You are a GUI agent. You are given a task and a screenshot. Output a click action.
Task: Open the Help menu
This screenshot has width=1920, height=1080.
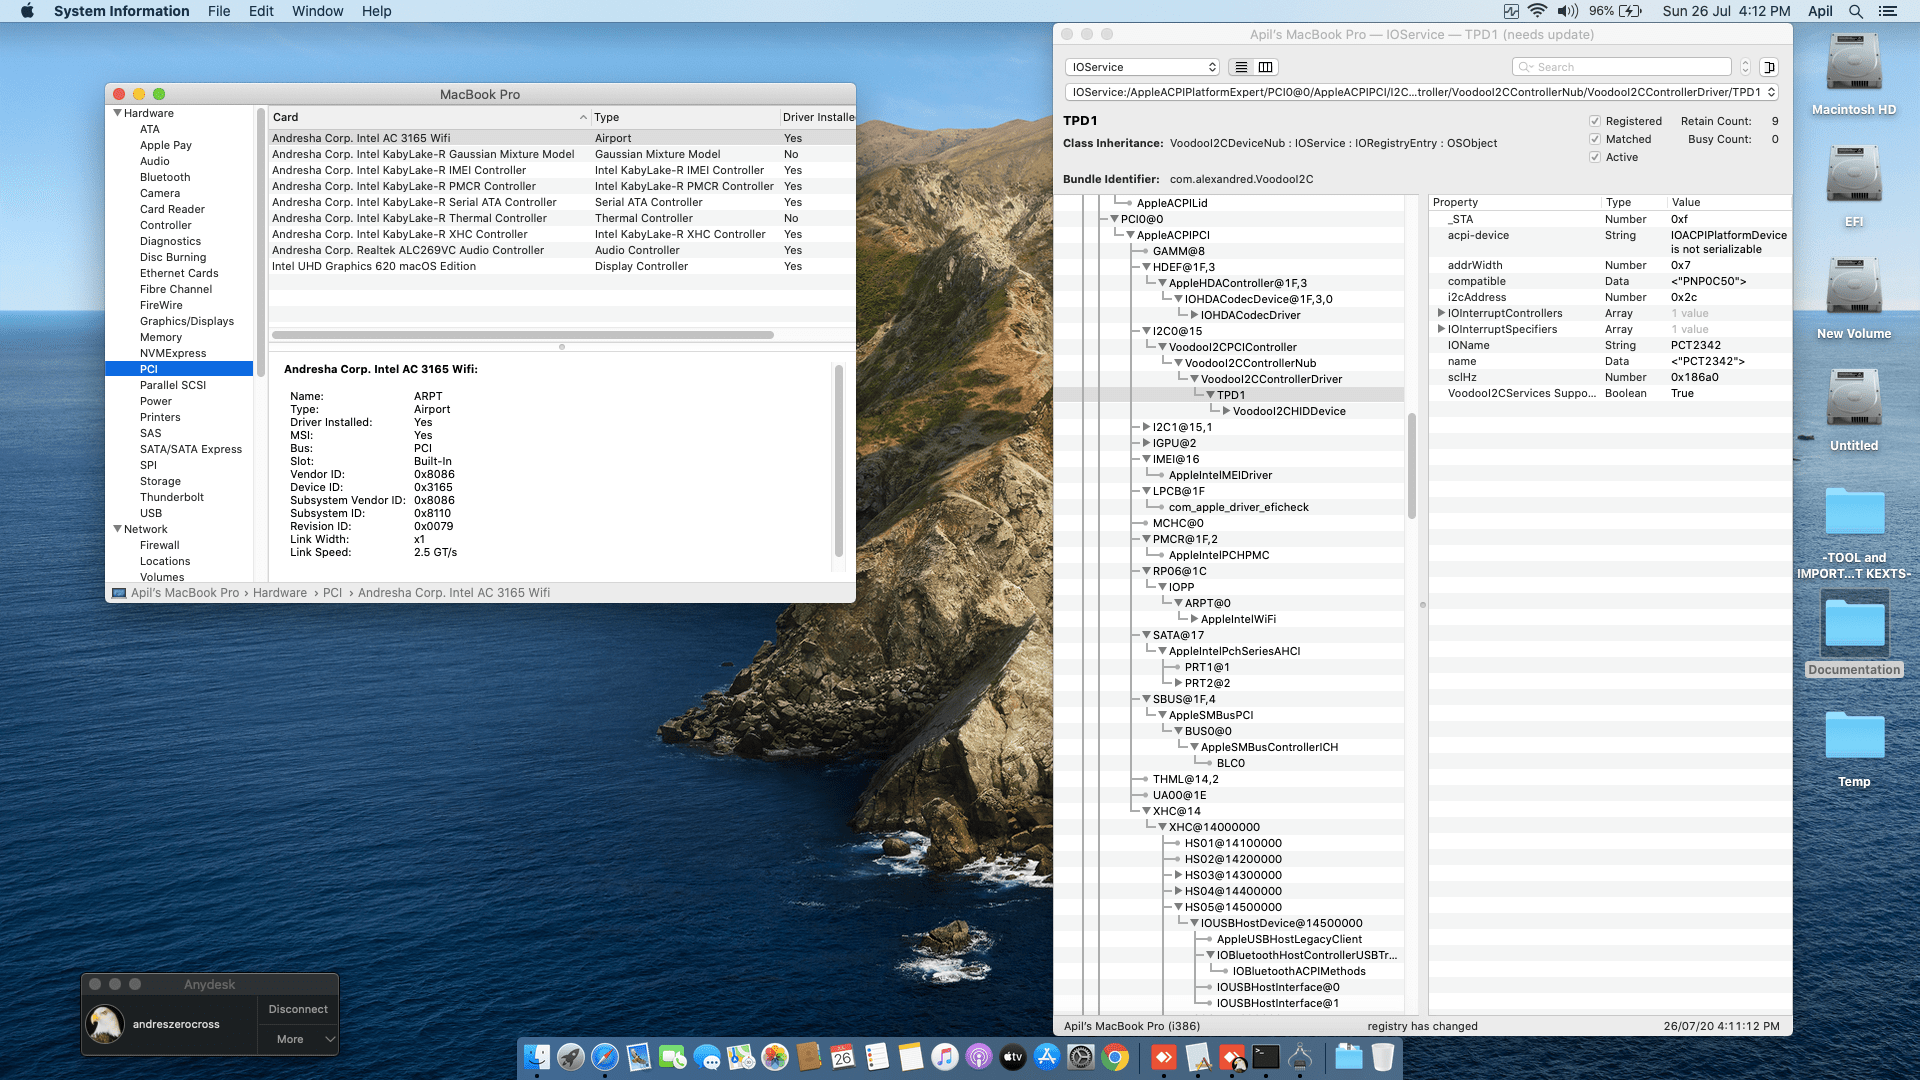[376, 11]
